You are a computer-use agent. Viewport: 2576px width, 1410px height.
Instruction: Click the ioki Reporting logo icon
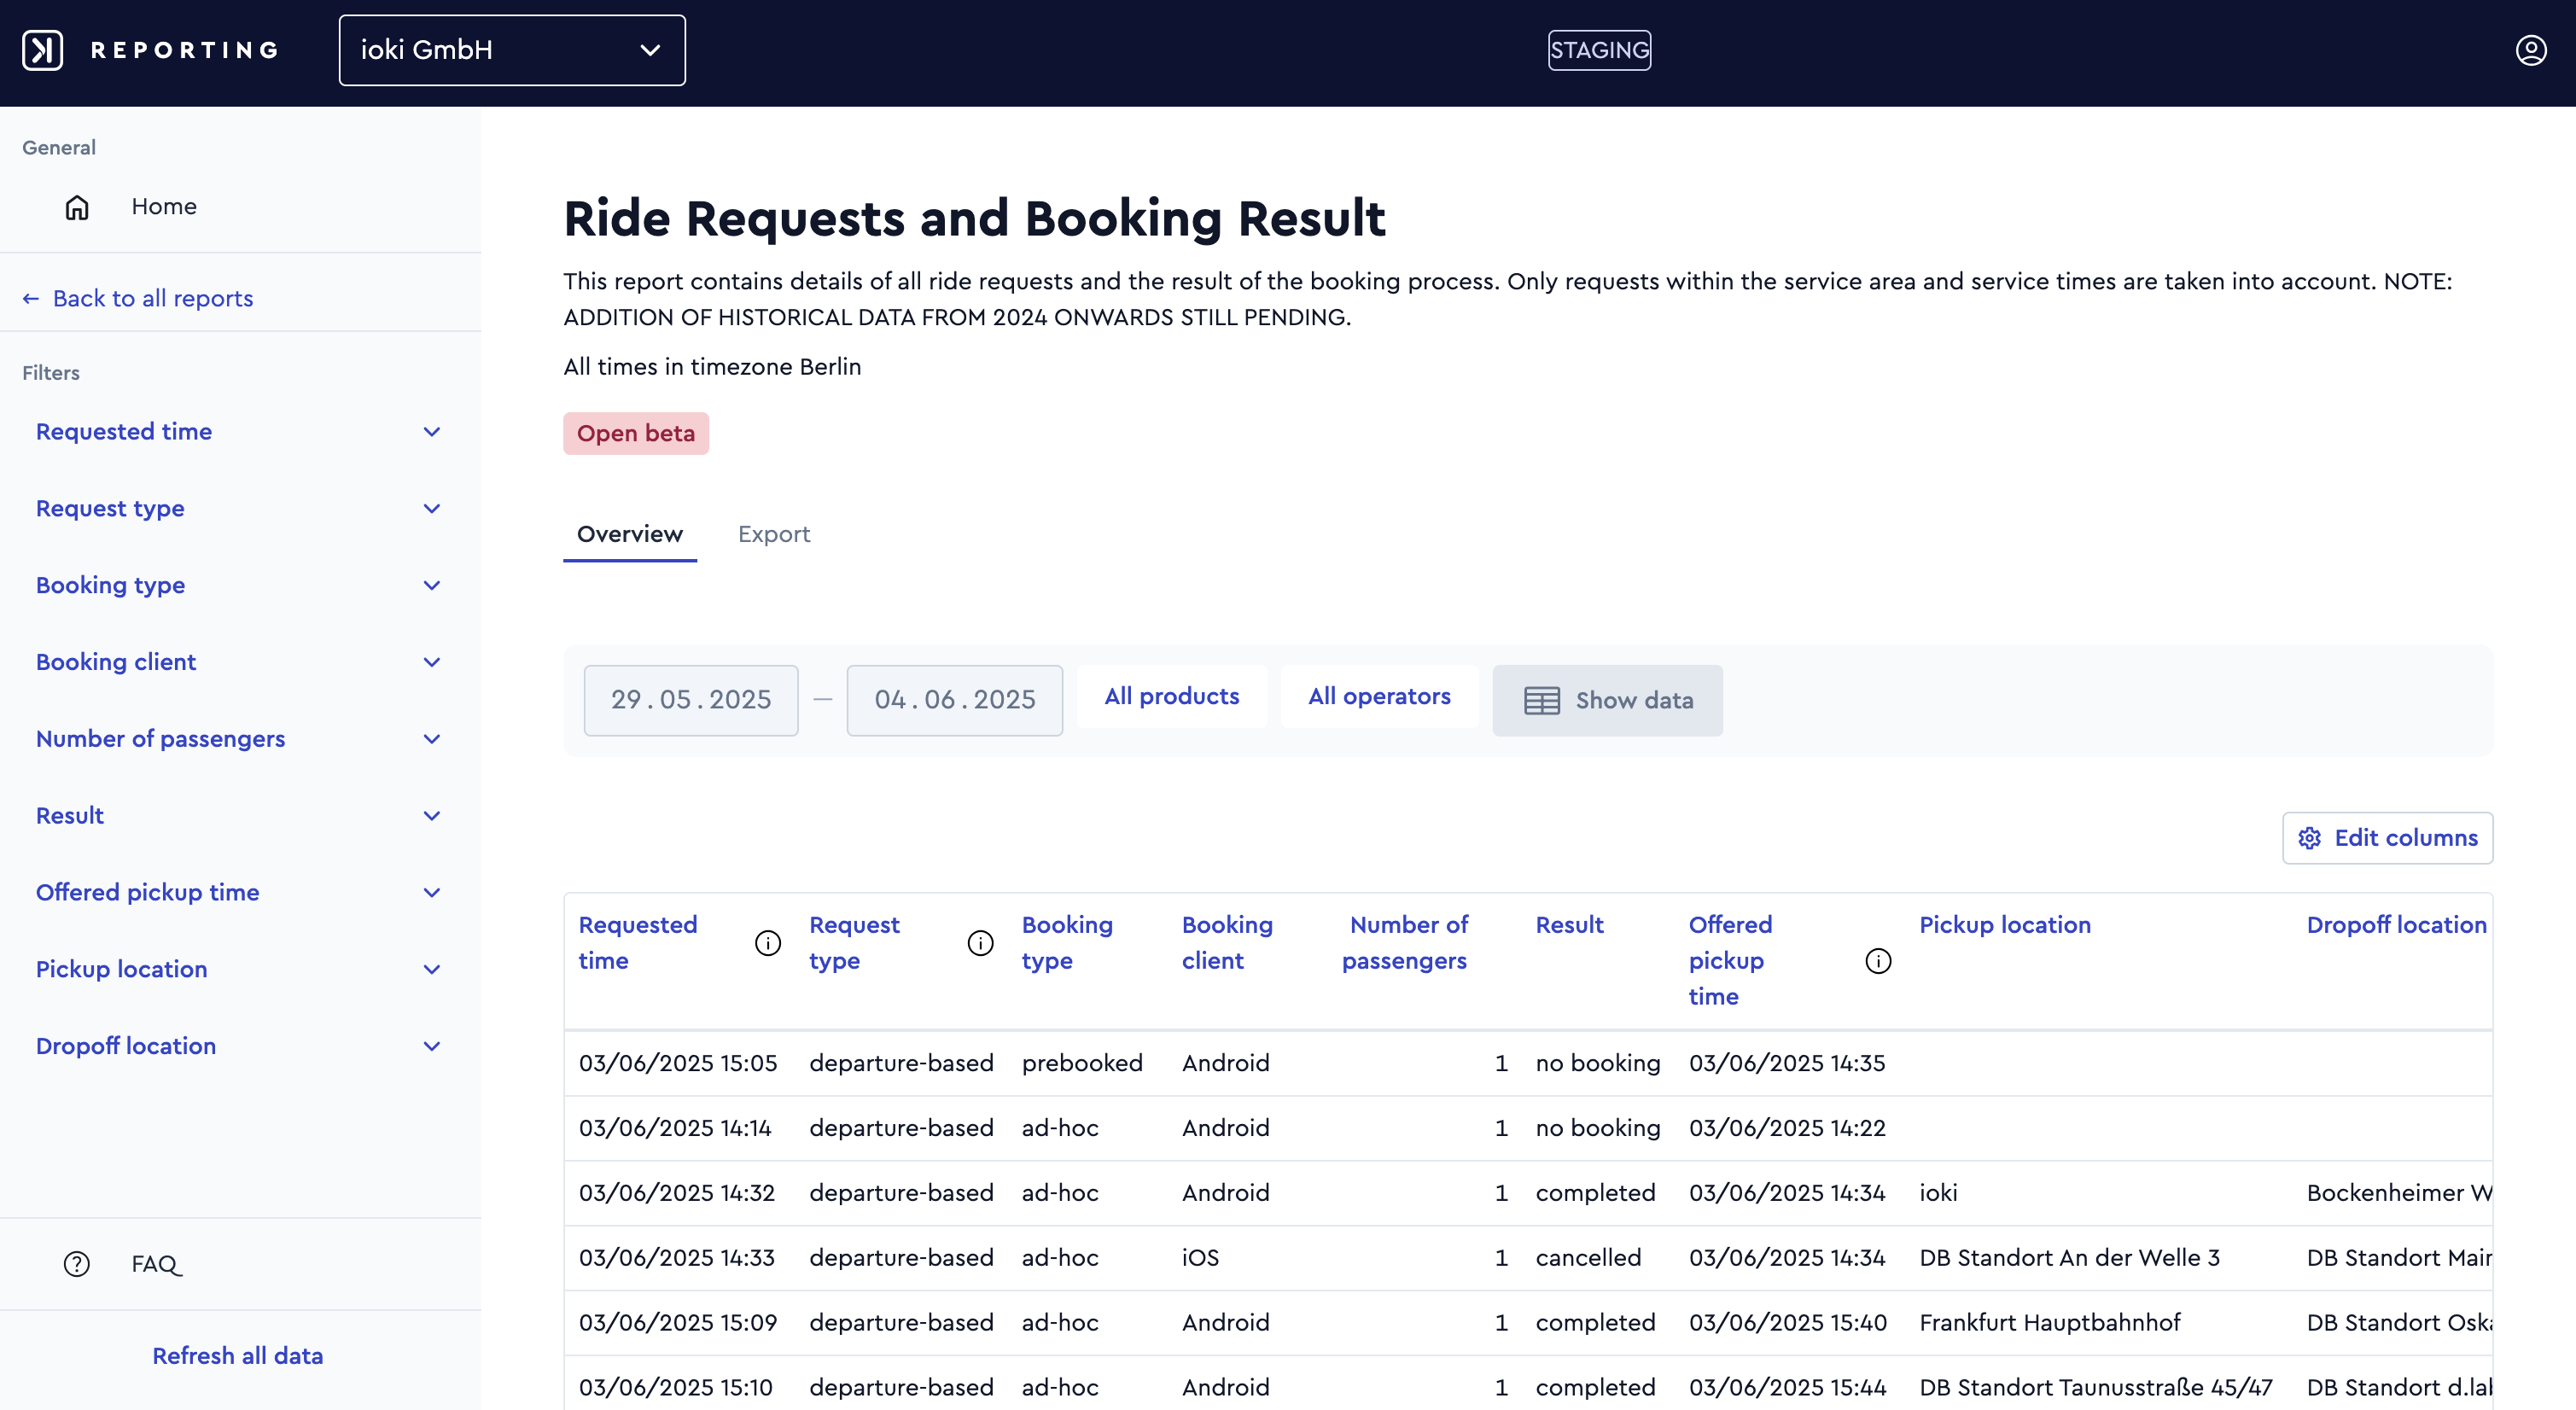[x=42, y=50]
